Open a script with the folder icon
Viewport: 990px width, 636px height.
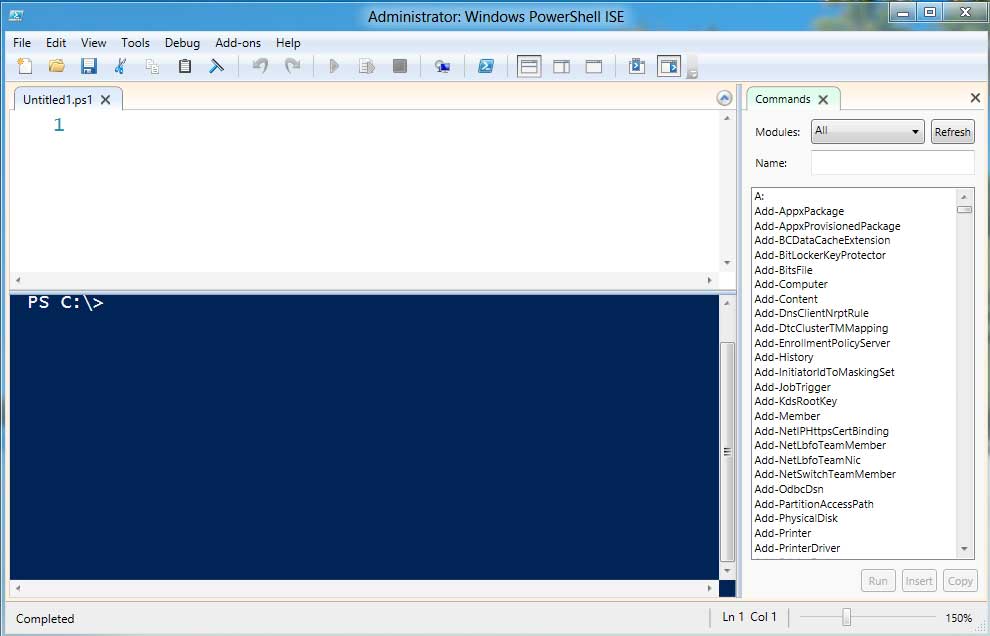click(x=57, y=66)
